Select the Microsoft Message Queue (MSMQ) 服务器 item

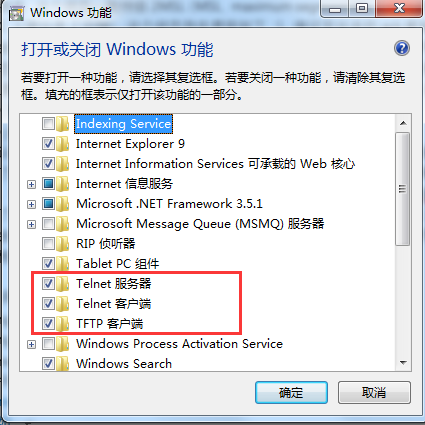pos(200,224)
